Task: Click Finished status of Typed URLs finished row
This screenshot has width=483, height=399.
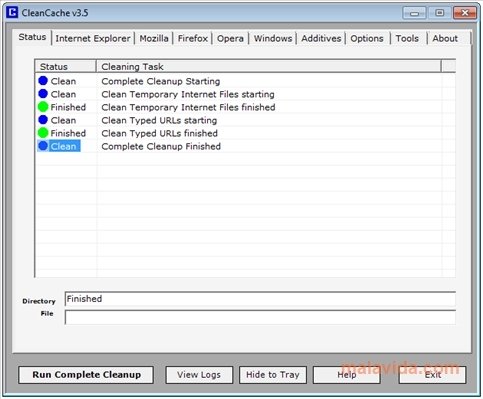Action: coord(68,133)
